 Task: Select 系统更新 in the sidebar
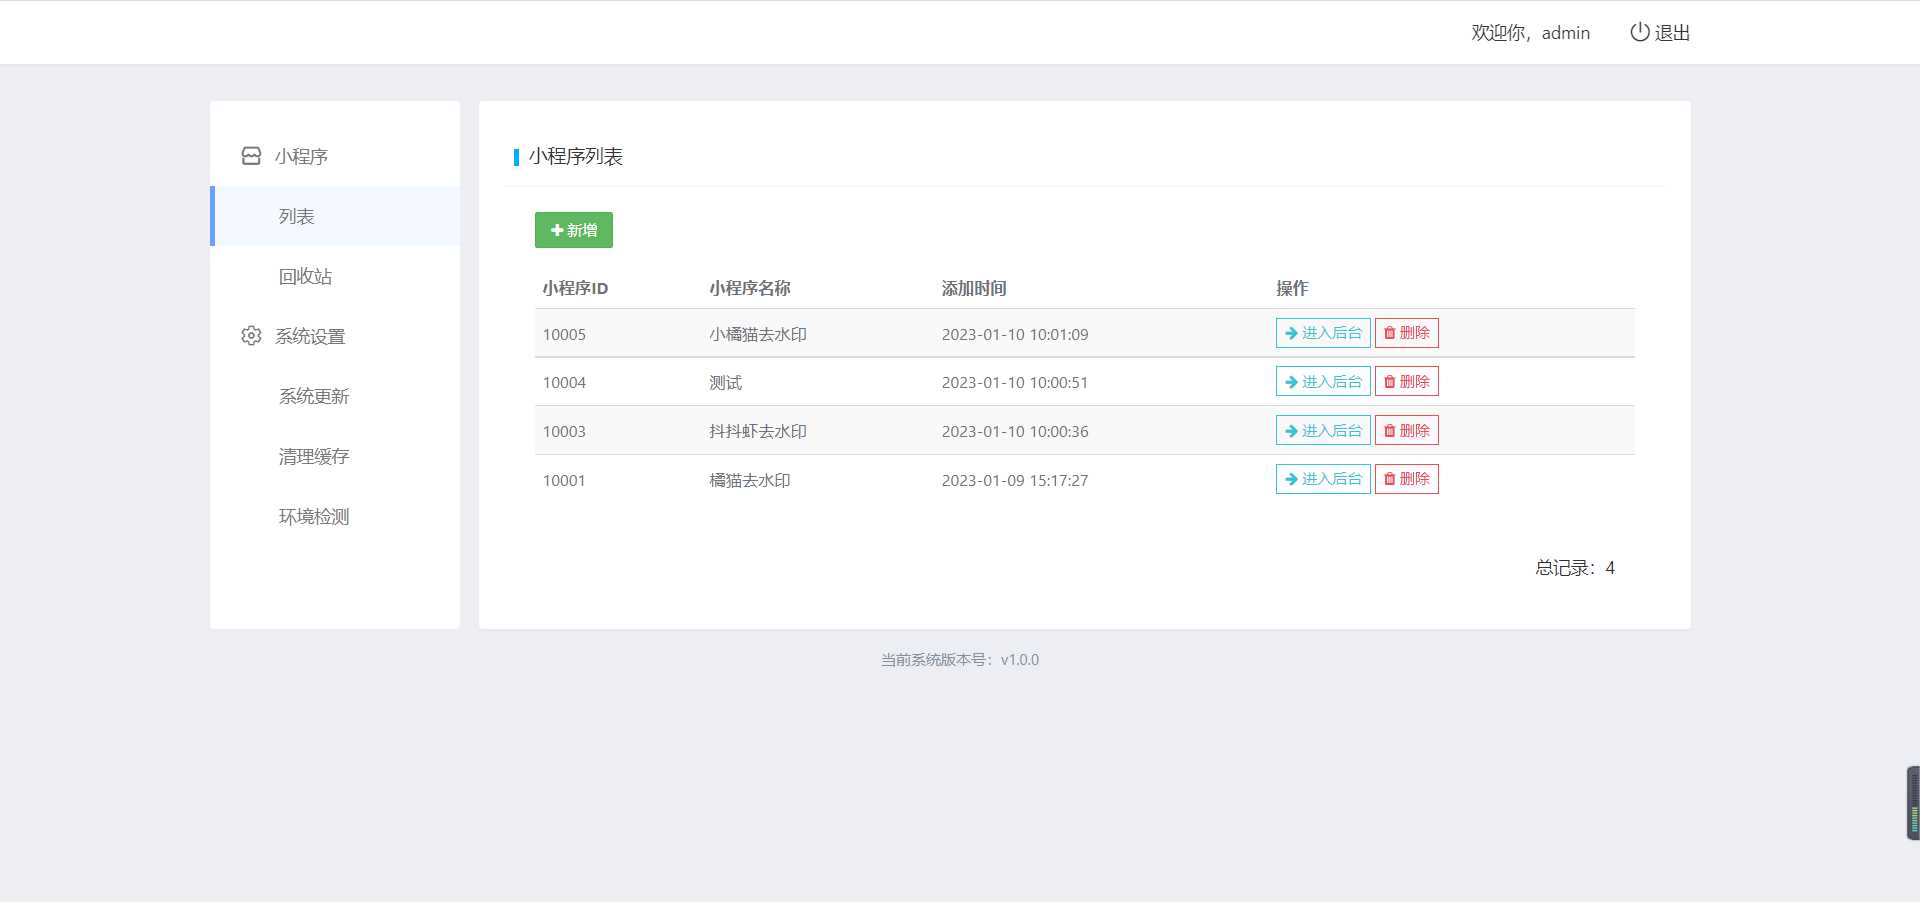311,396
